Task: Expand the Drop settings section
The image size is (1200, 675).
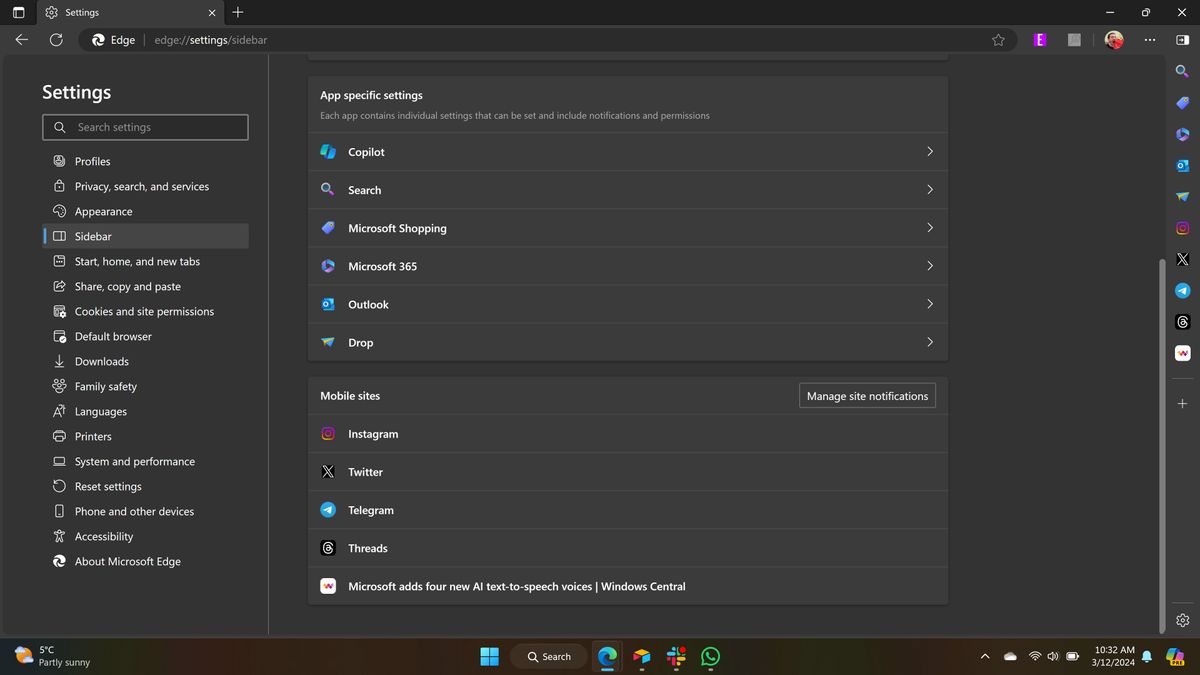Action: pyautogui.click(x=627, y=342)
